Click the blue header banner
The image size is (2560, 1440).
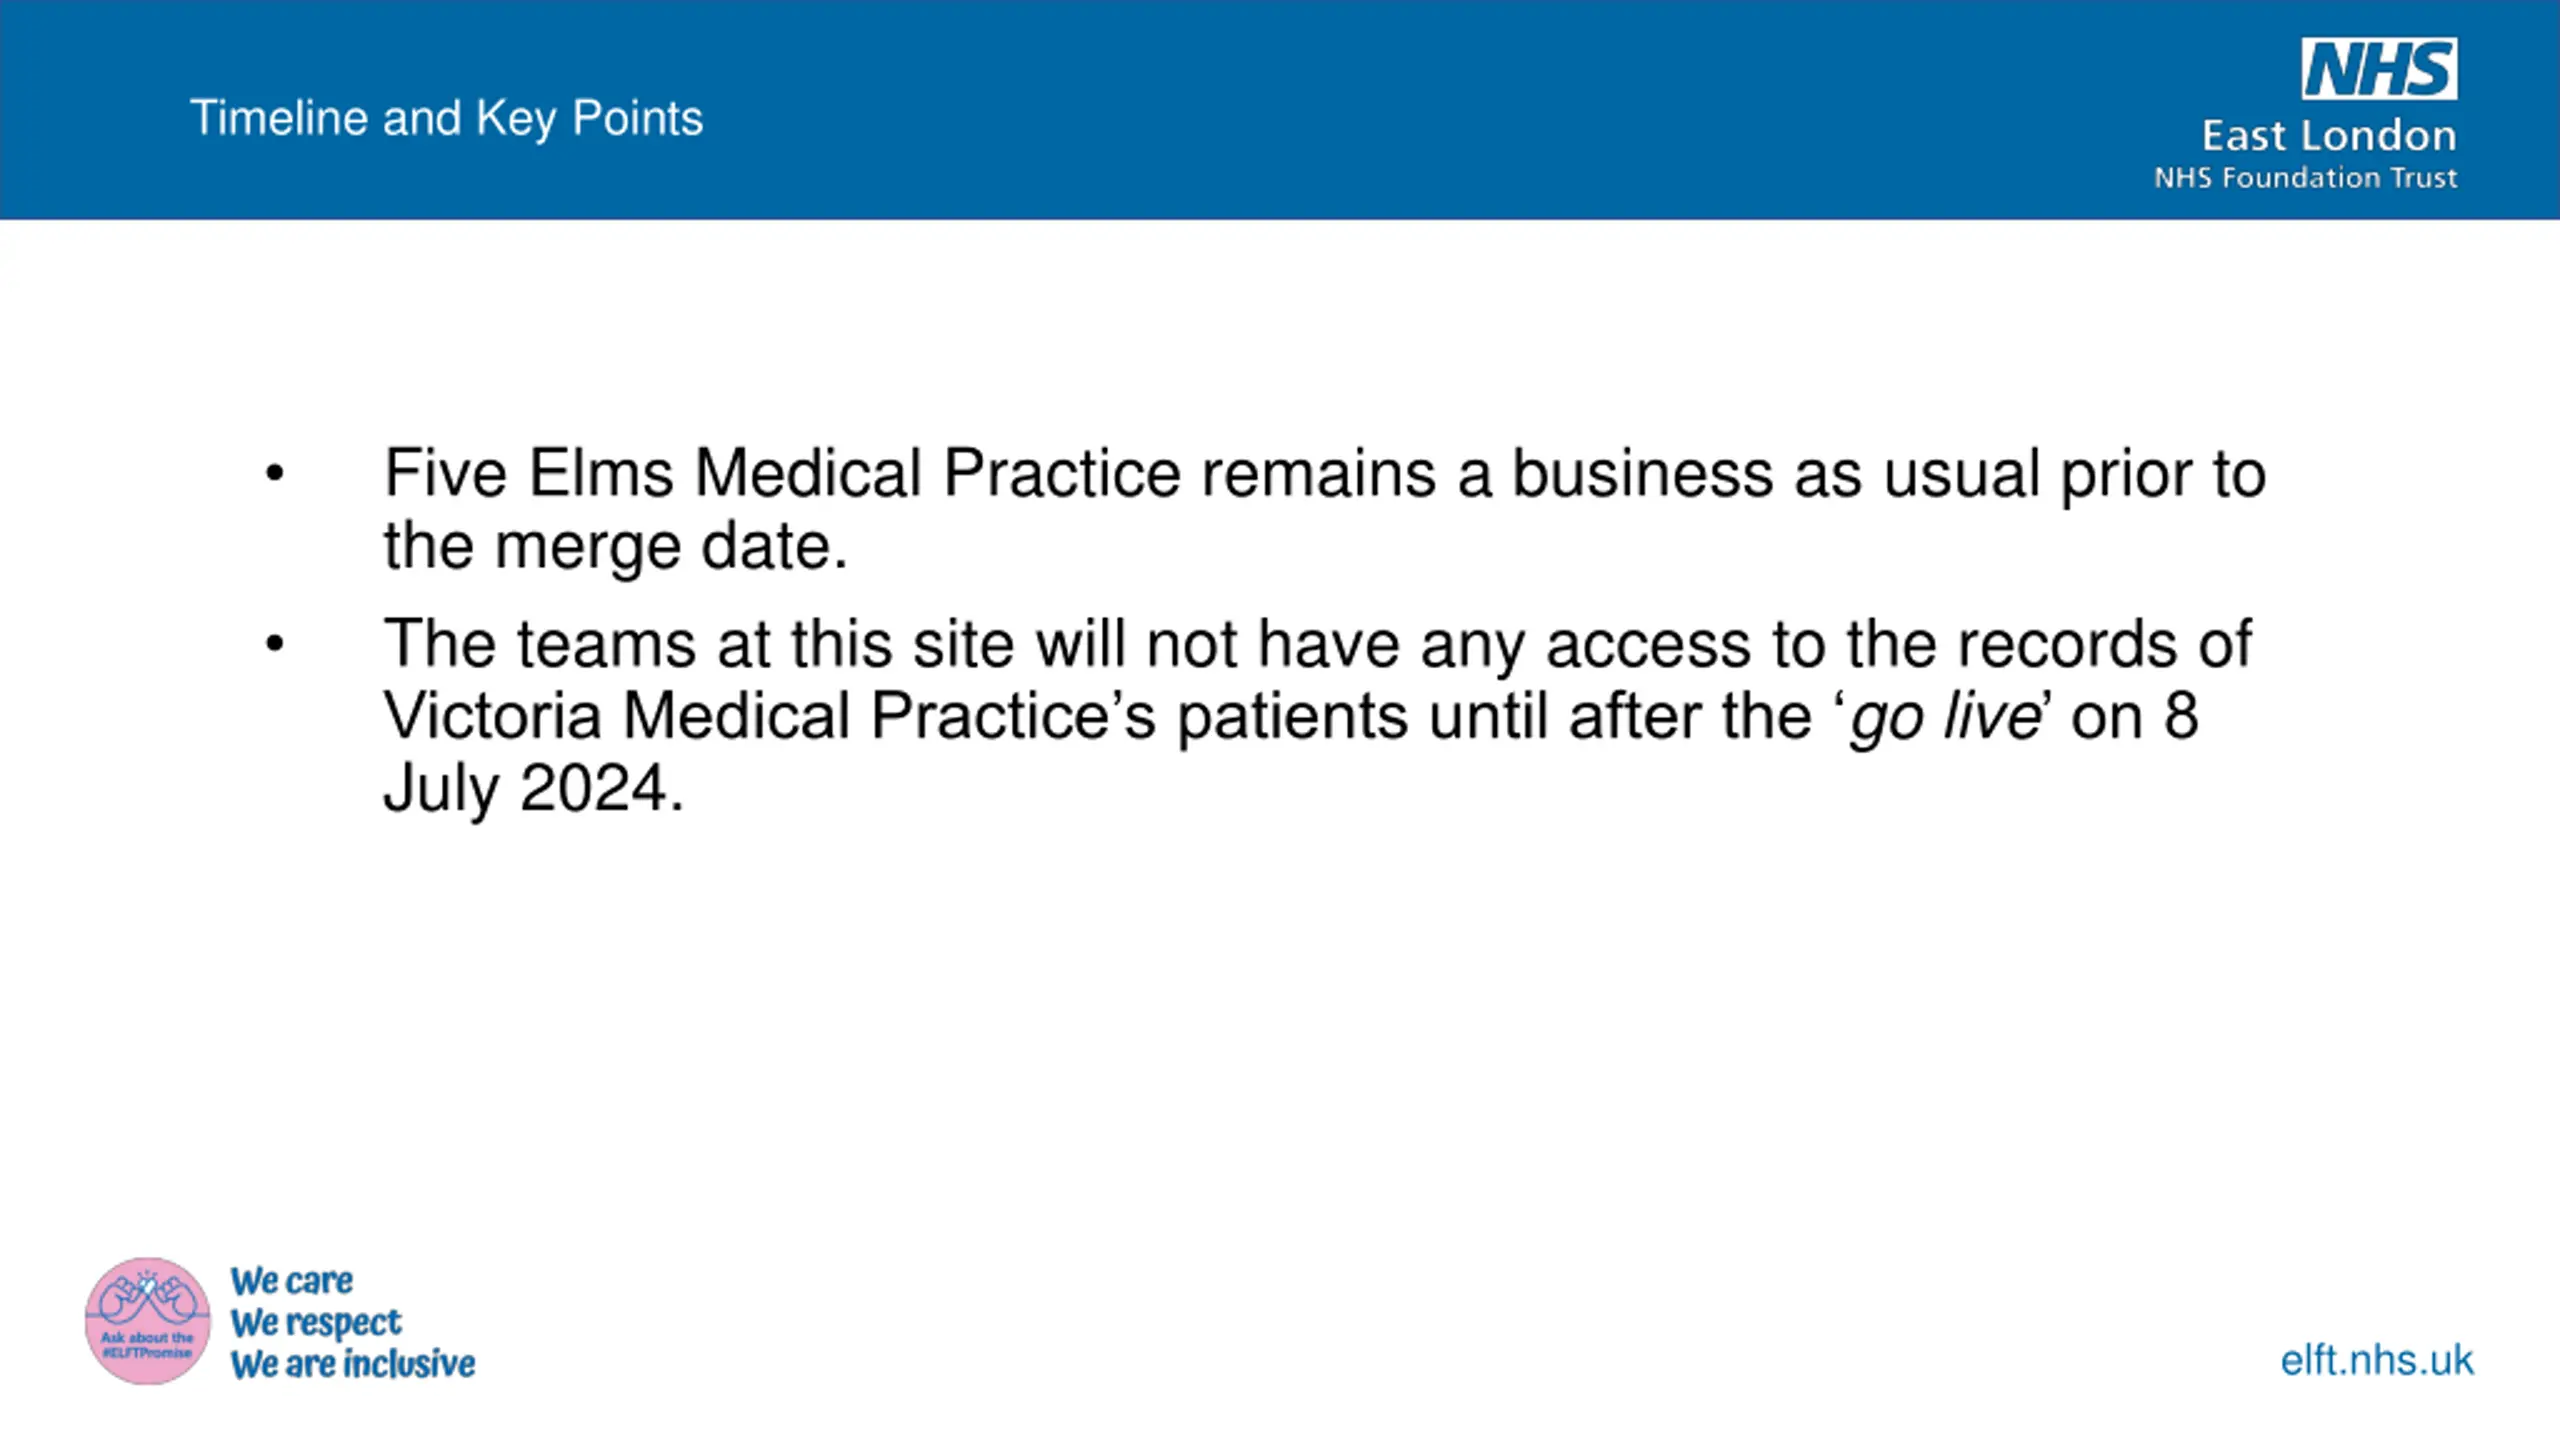(x=1280, y=110)
